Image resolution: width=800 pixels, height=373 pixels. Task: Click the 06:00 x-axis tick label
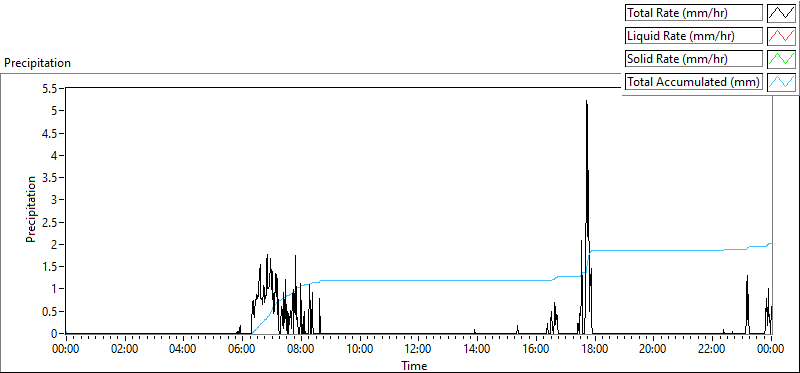tap(242, 350)
